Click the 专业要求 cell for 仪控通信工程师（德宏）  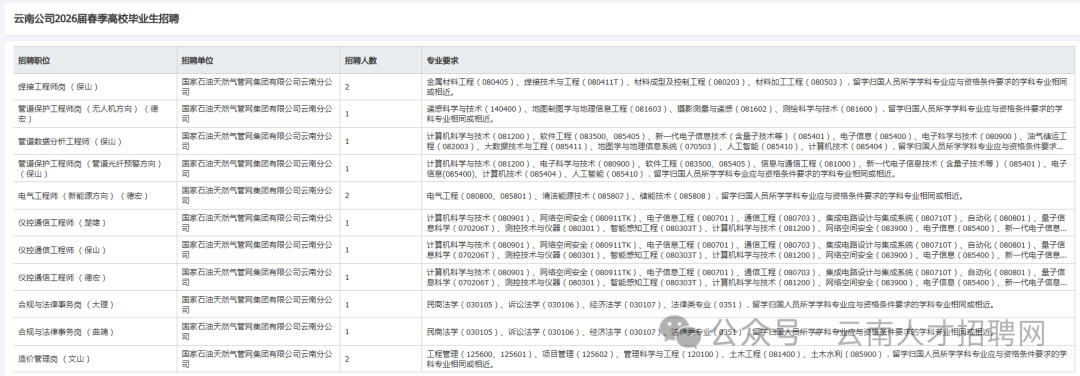click(747, 277)
